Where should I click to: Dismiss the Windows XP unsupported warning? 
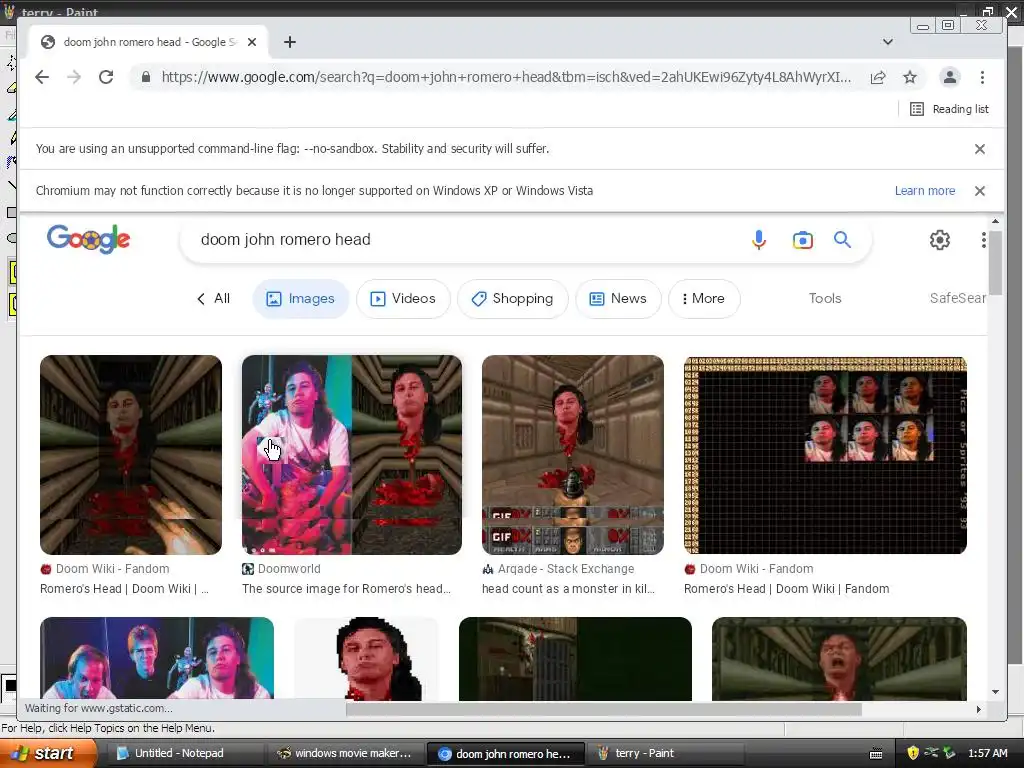(x=980, y=191)
